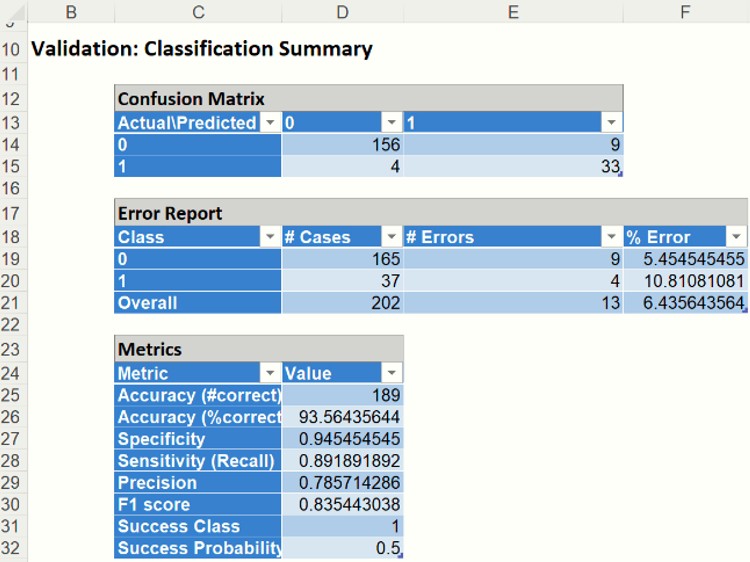Click the F1 score value cell

point(342,505)
